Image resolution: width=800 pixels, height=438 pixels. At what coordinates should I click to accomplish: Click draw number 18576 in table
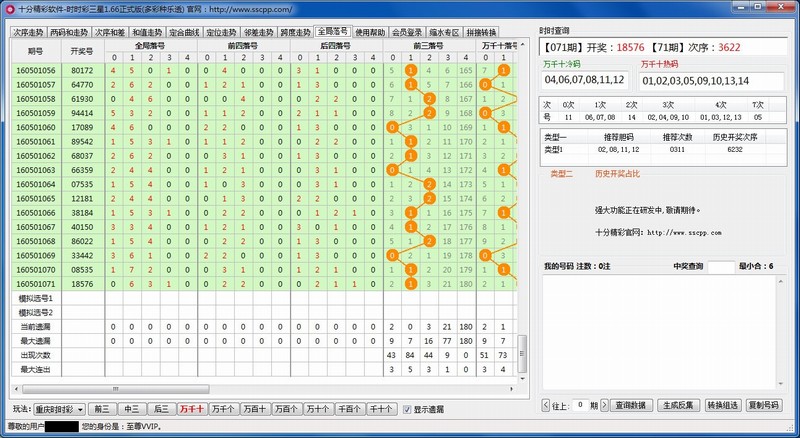point(83,284)
